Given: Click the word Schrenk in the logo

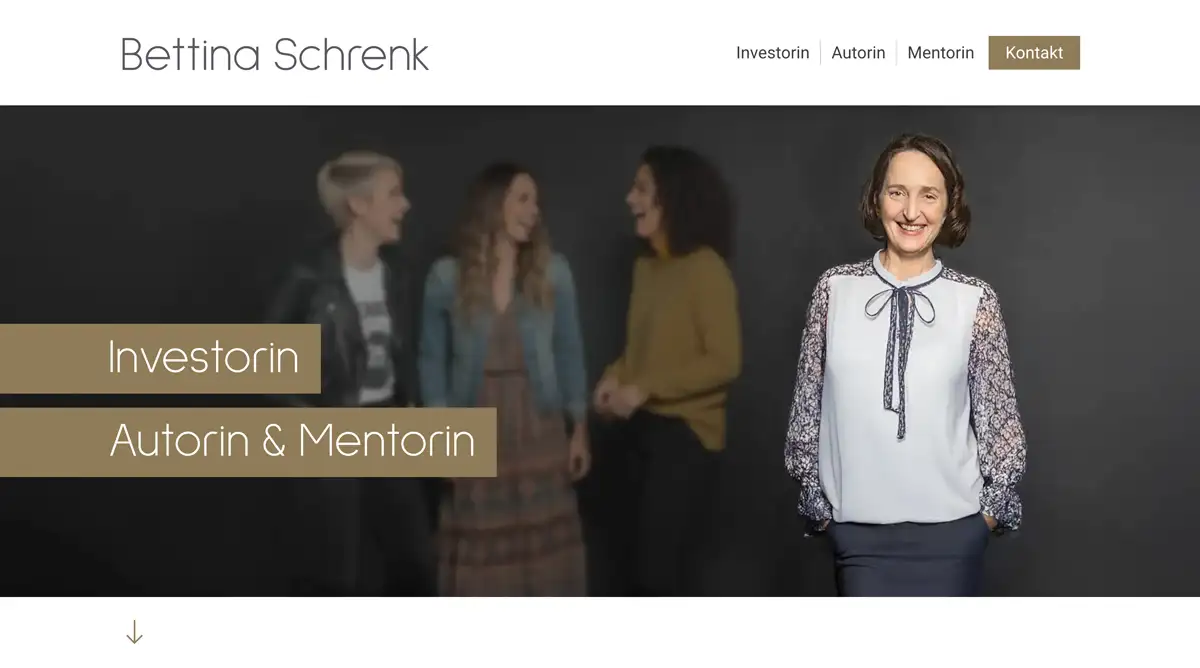Looking at the screenshot, I should coord(350,54).
